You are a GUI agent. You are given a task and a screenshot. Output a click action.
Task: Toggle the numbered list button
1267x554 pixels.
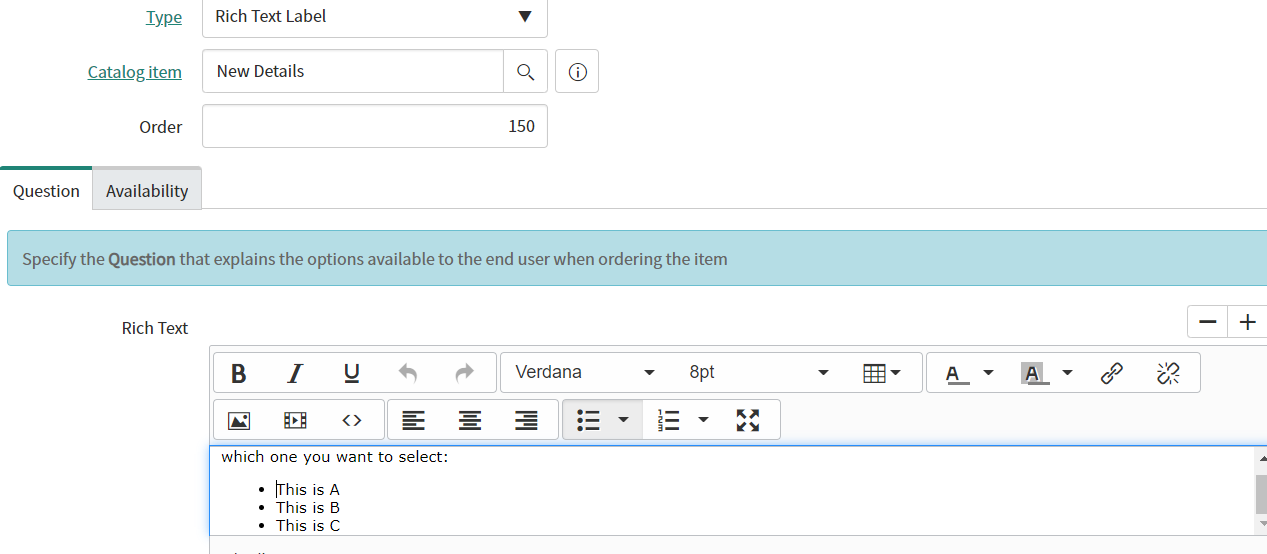pyautogui.click(x=668, y=421)
